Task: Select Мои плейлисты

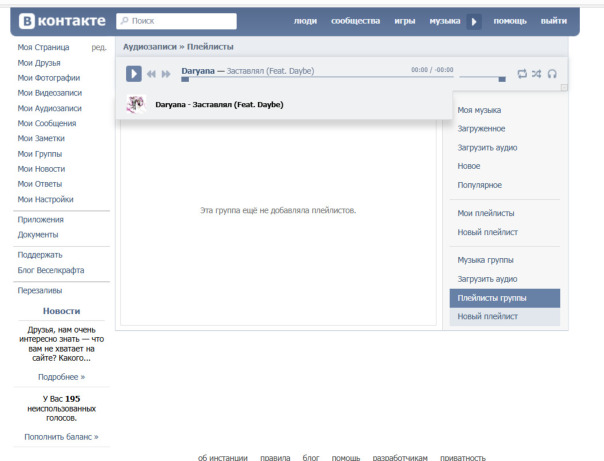Action: [x=486, y=213]
